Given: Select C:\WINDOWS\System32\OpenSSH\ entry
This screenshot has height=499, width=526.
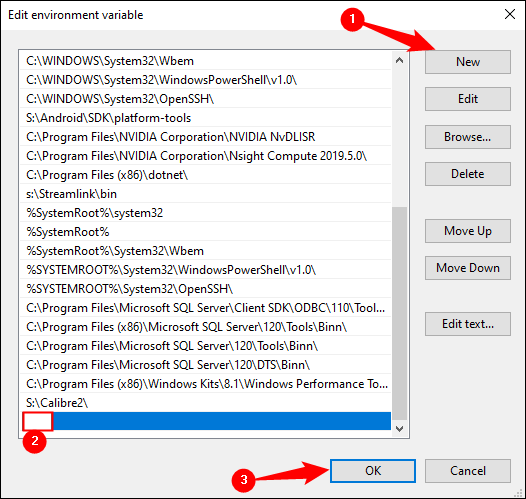Looking at the screenshot, I should pos(205,99).
